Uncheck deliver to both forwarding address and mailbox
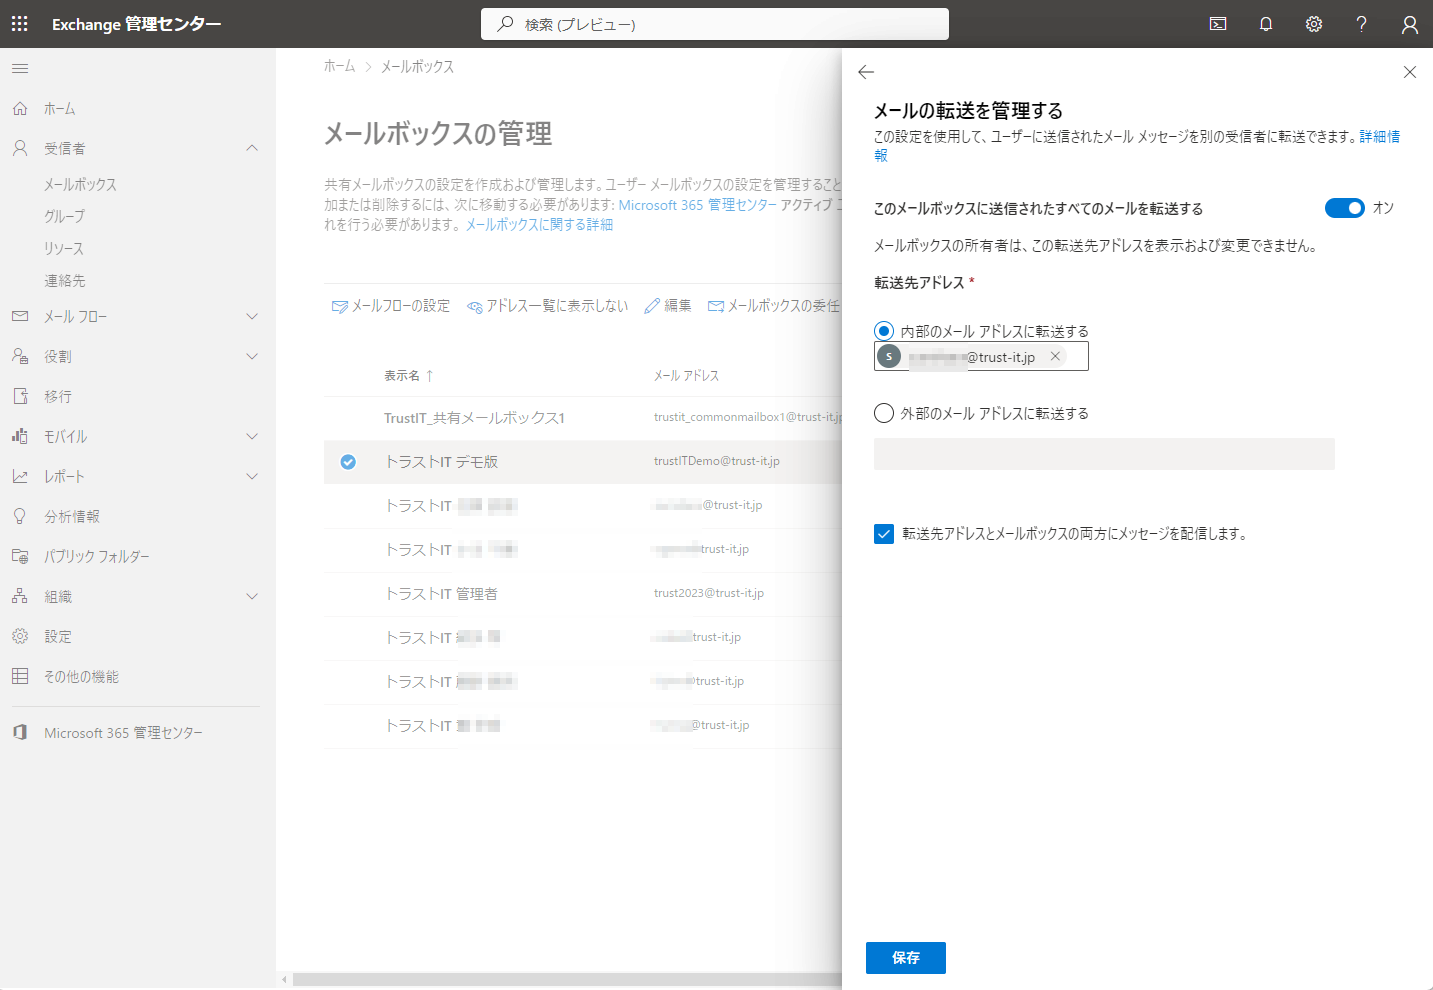 pyautogui.click(x=884, y=534)
